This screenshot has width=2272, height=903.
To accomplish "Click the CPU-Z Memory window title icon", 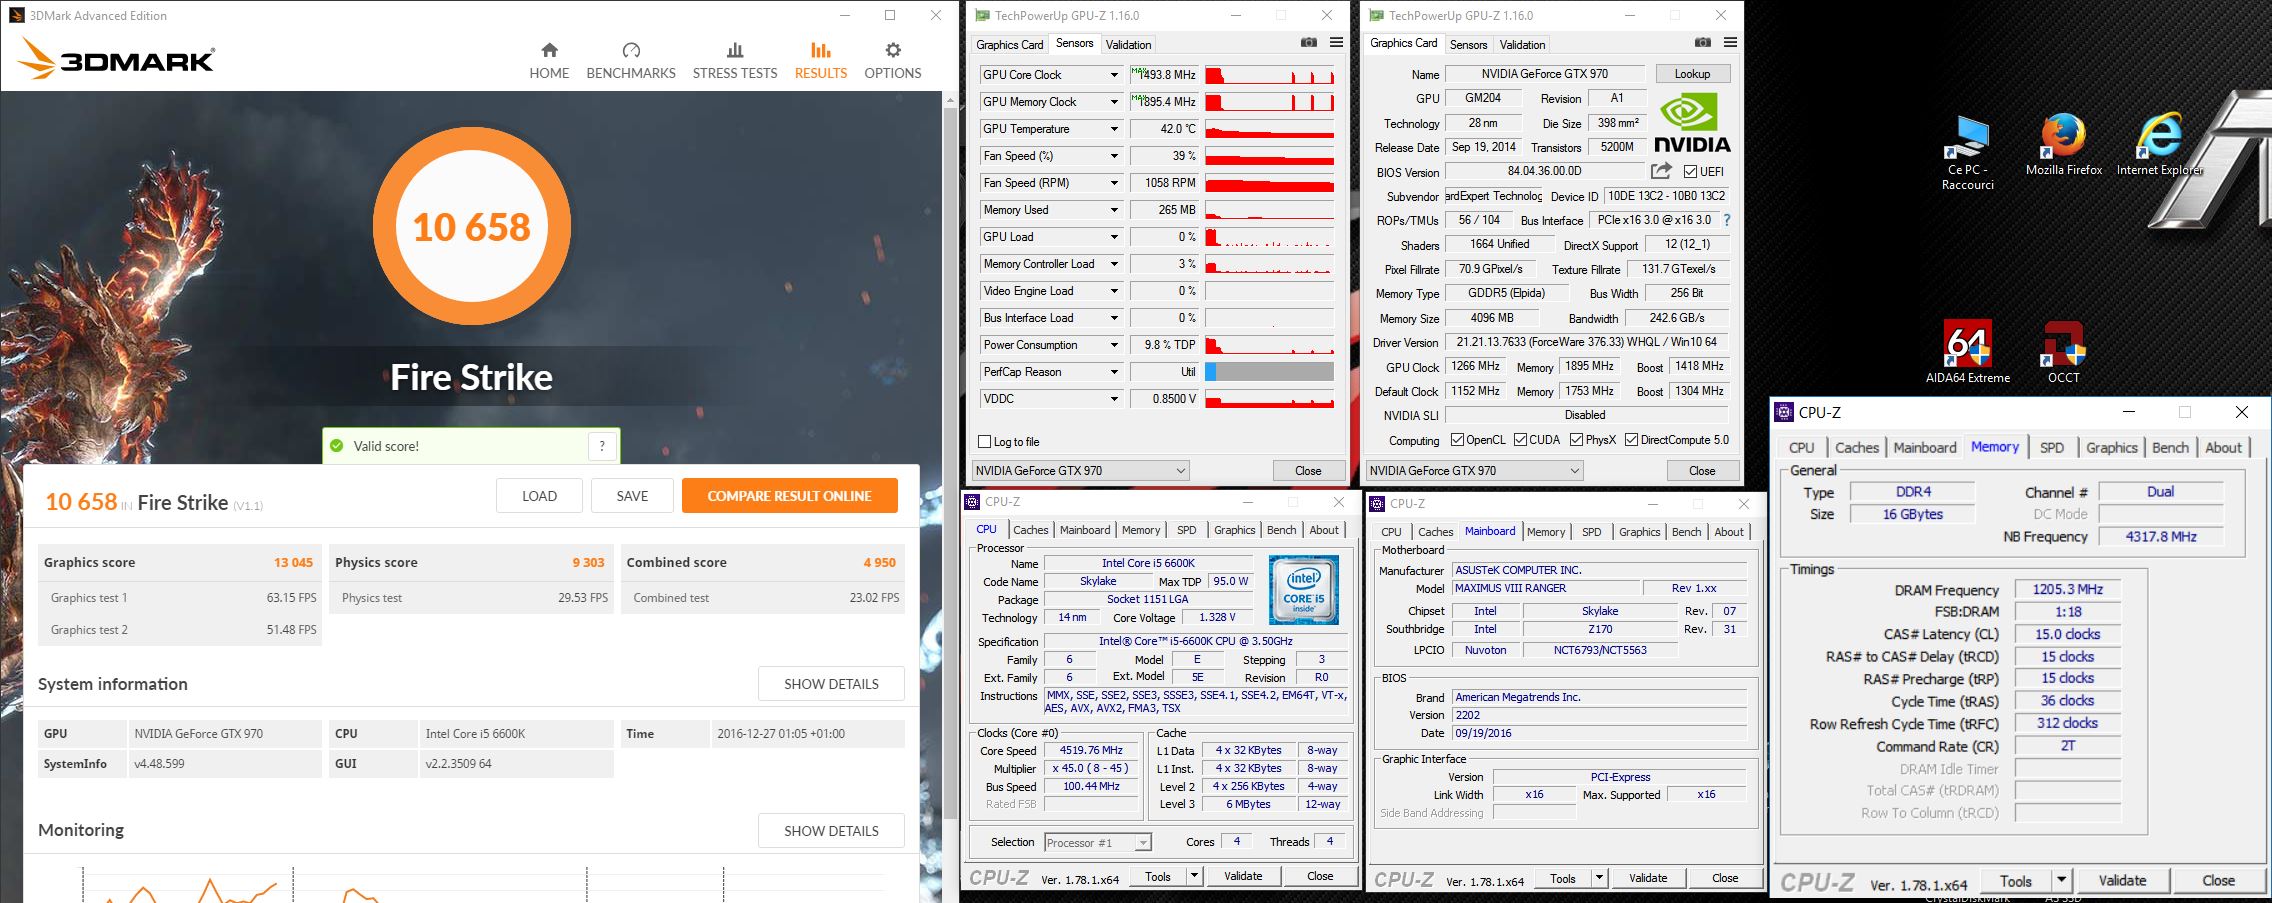I will pos(1784,412).
